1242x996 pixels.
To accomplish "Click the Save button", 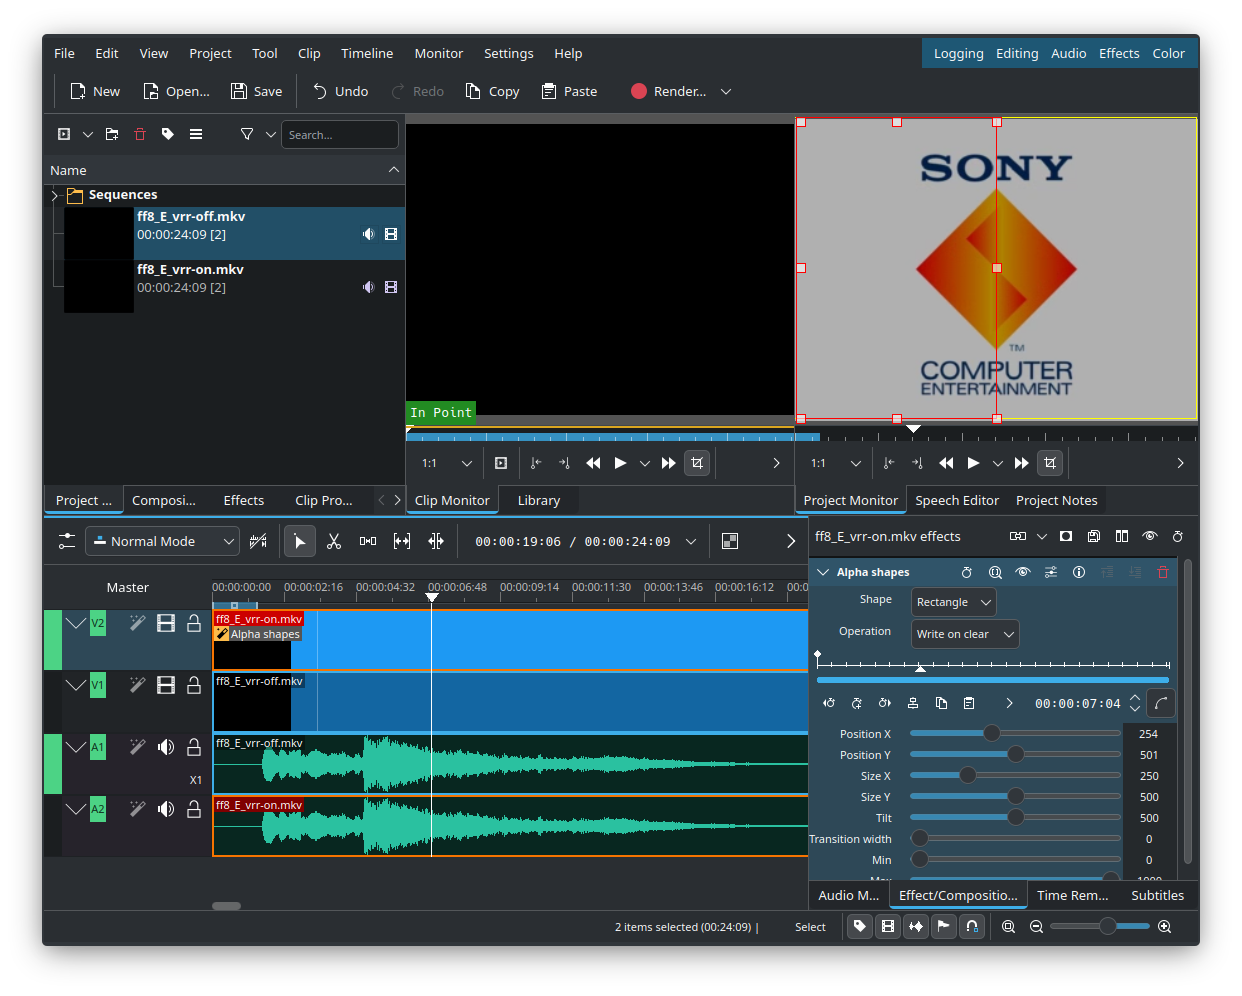I will click(256, 91).
